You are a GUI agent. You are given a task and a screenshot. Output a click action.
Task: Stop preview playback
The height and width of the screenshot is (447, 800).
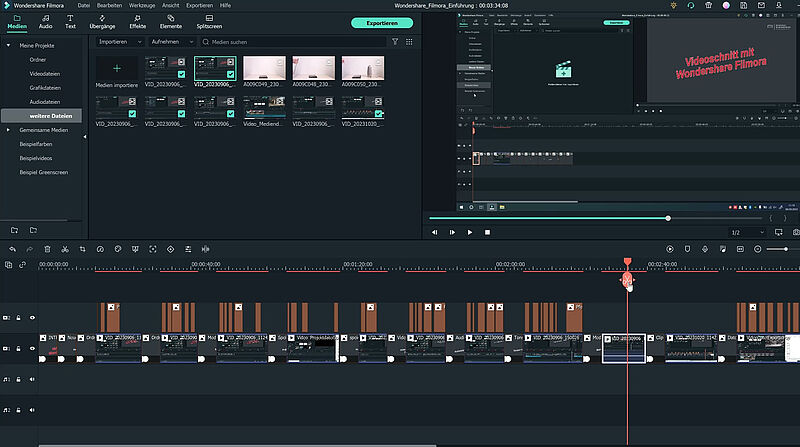point(487,232)
